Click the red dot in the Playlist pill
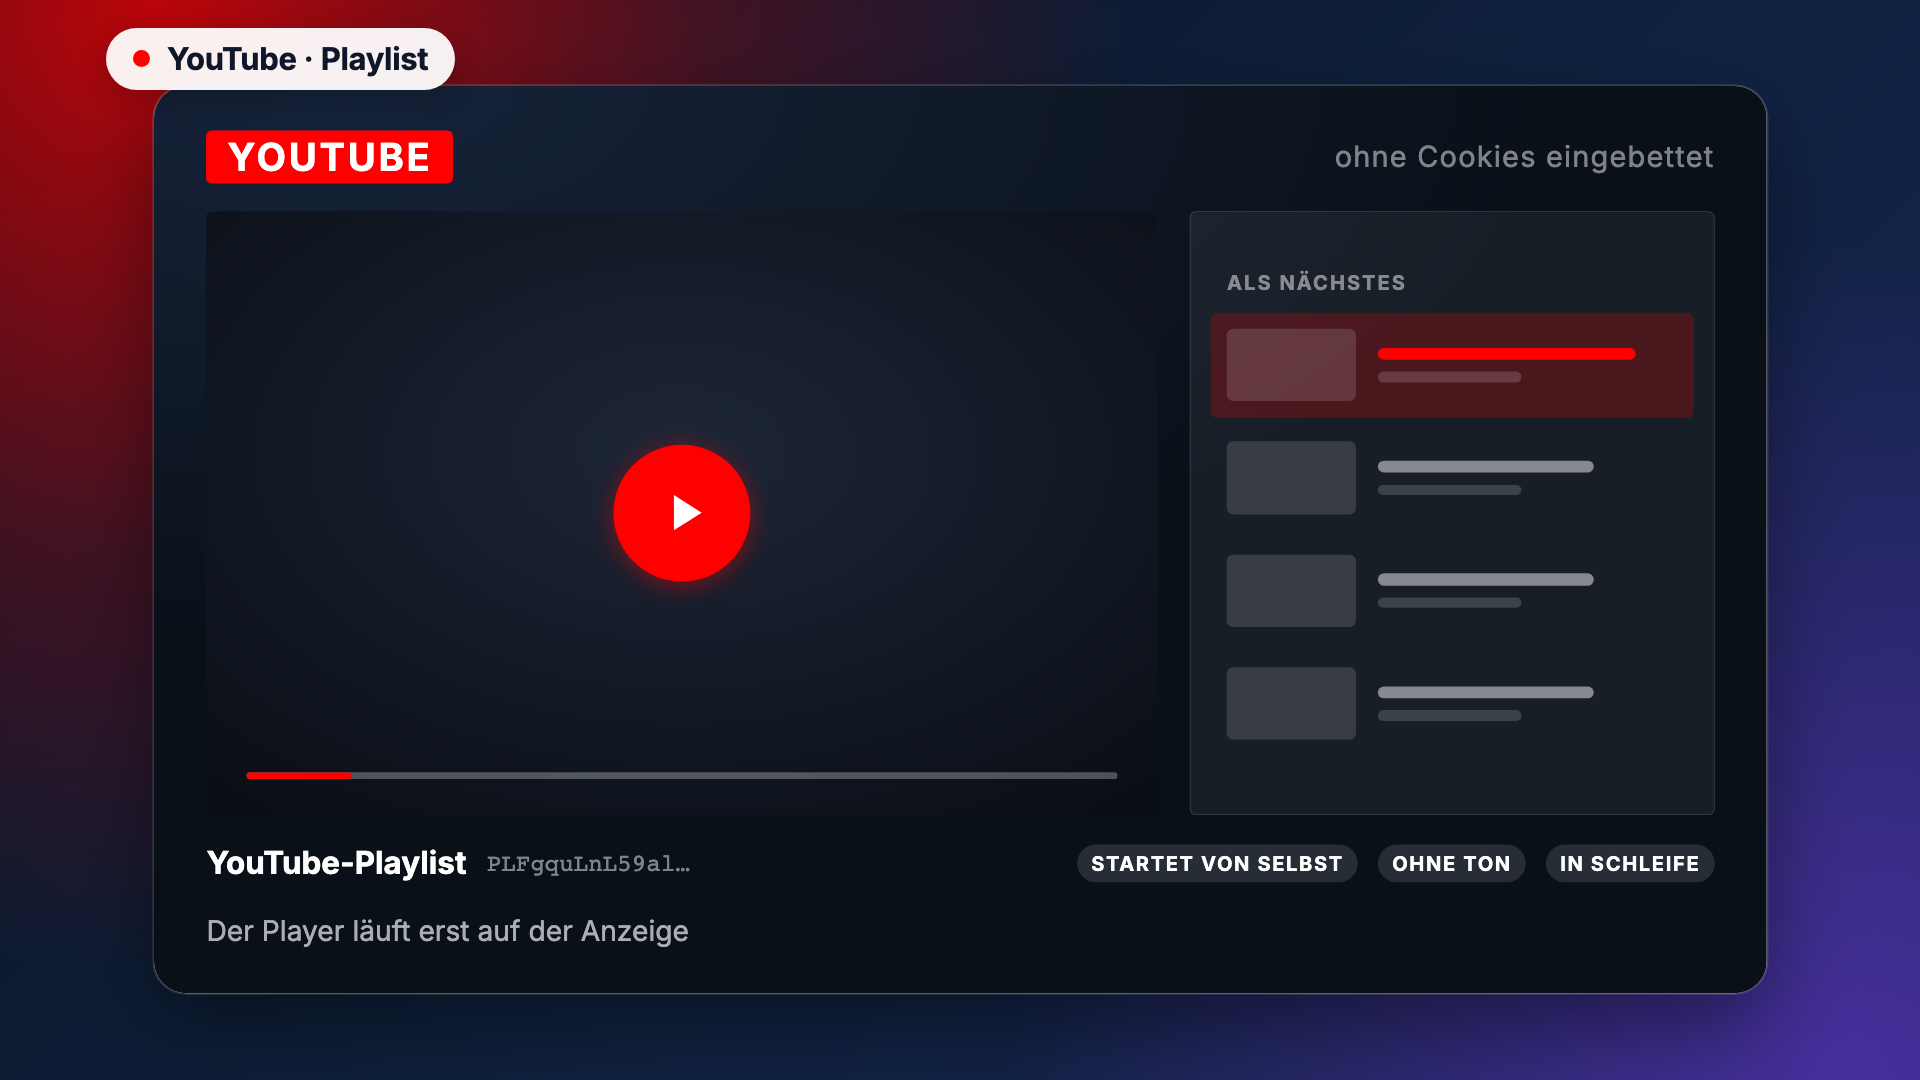Screen dimensions: 1920x1080 [x=142, y=59]
